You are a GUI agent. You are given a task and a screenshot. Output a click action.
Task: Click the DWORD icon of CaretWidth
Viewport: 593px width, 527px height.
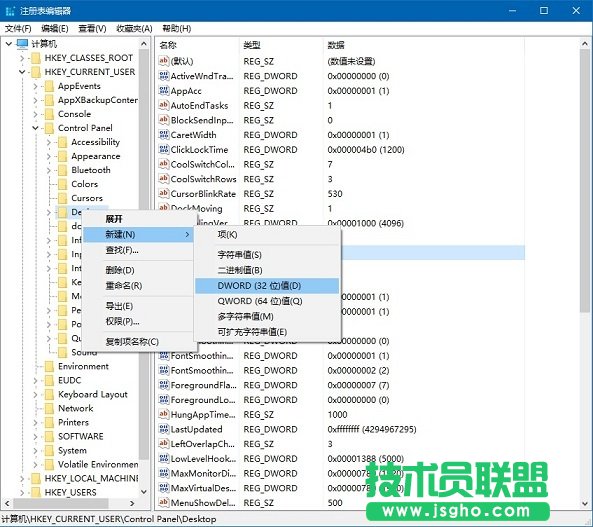[x=163, y=134]
